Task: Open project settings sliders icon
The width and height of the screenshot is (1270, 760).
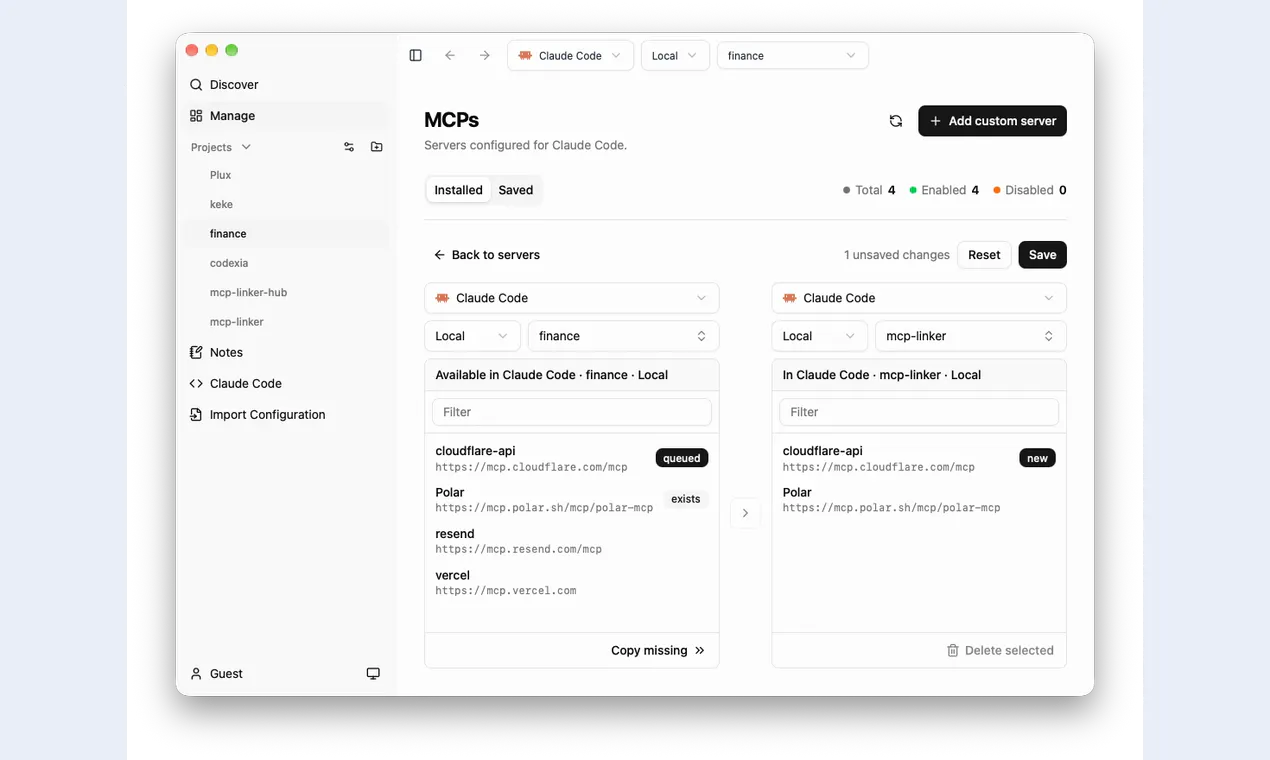Action: (x=349, y=147)
